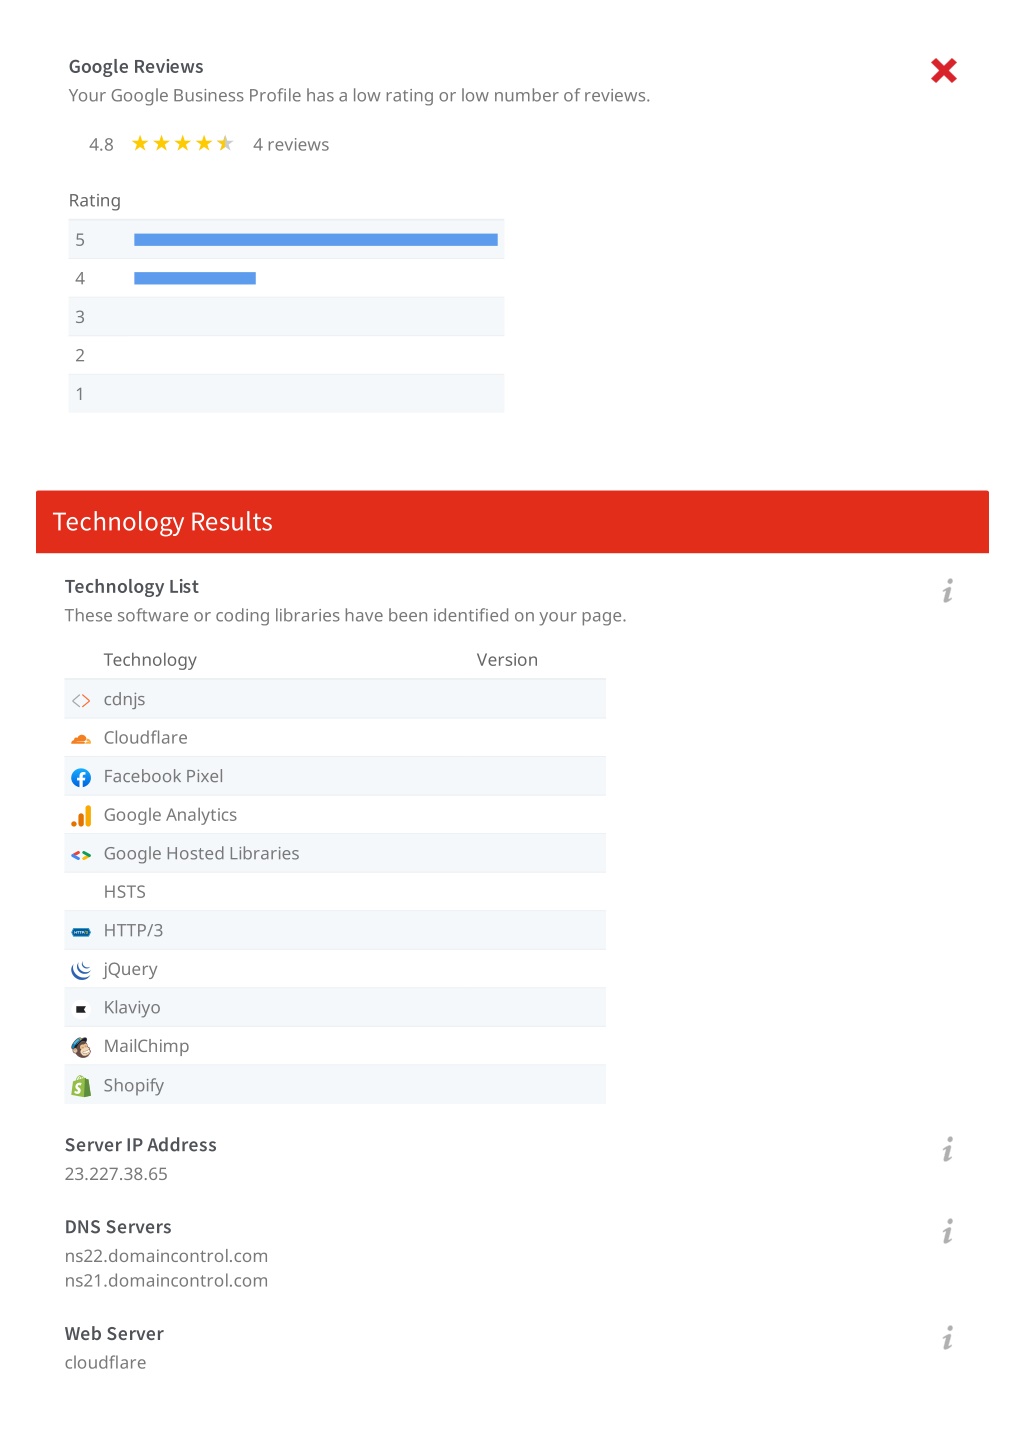Open the Web Server info icon

[x=947, y=1338]
